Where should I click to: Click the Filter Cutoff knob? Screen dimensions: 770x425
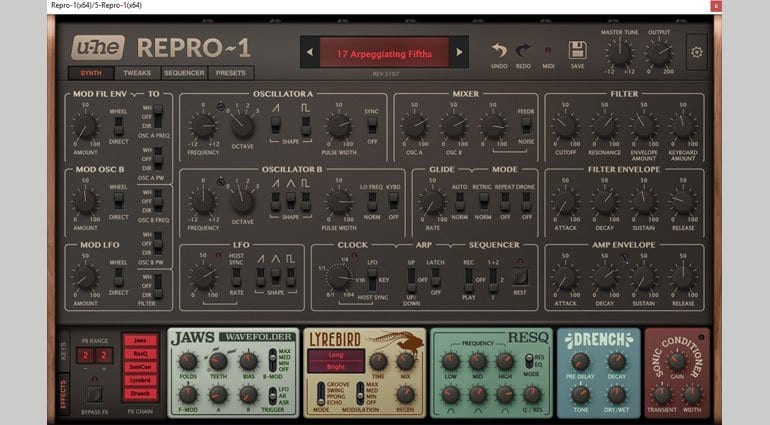[565, 126]
